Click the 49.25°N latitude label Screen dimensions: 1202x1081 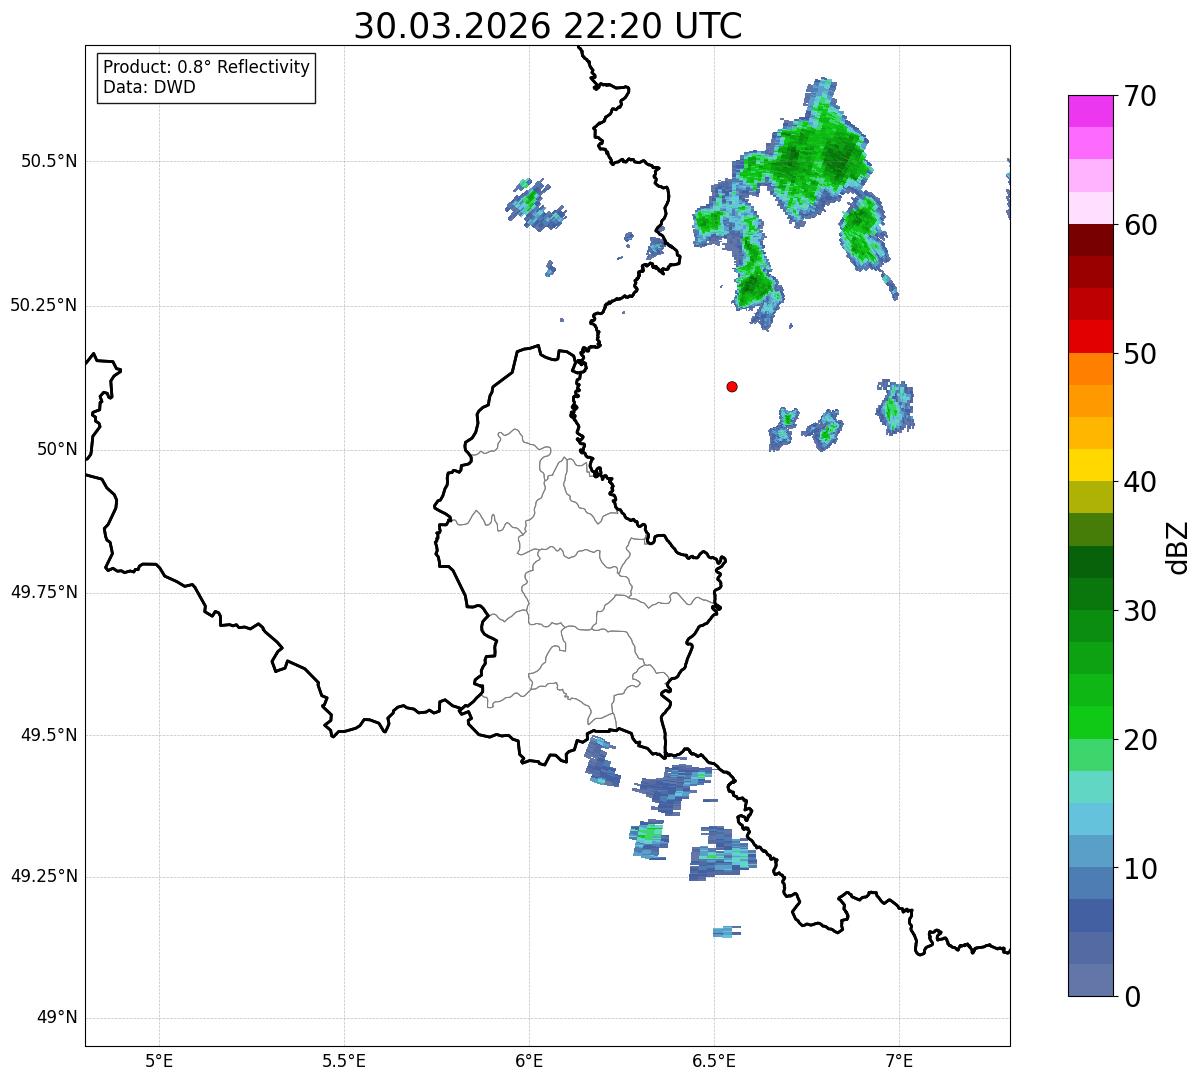coord(44,877)
